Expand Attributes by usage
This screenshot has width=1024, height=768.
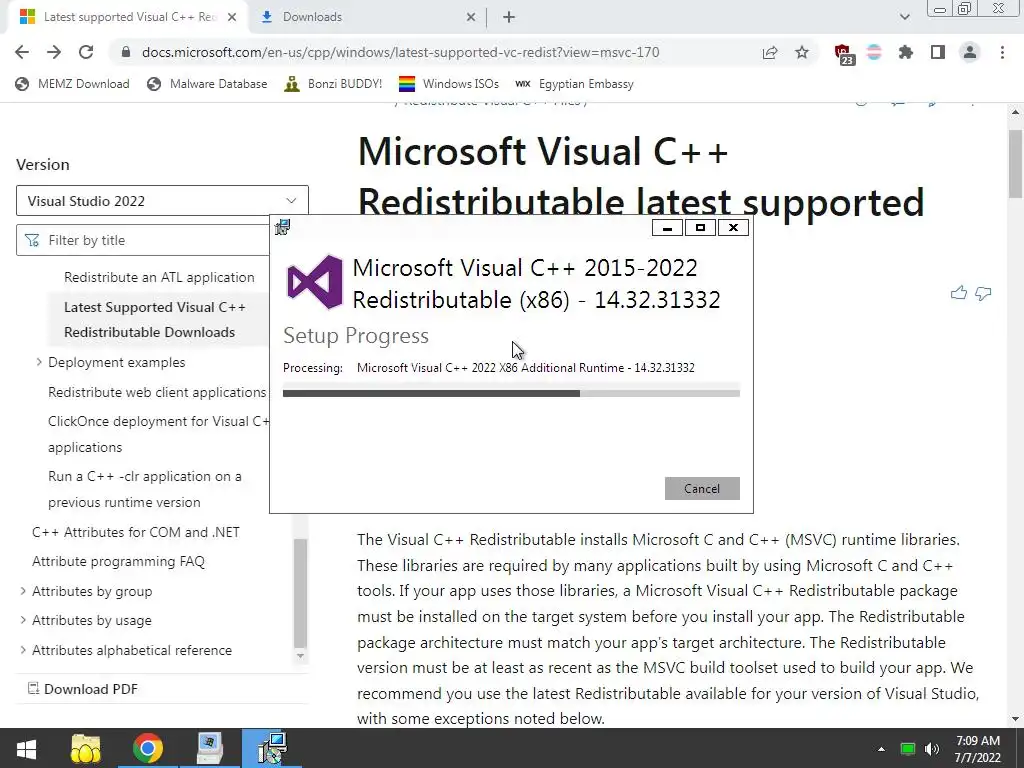tap(24, 620)
